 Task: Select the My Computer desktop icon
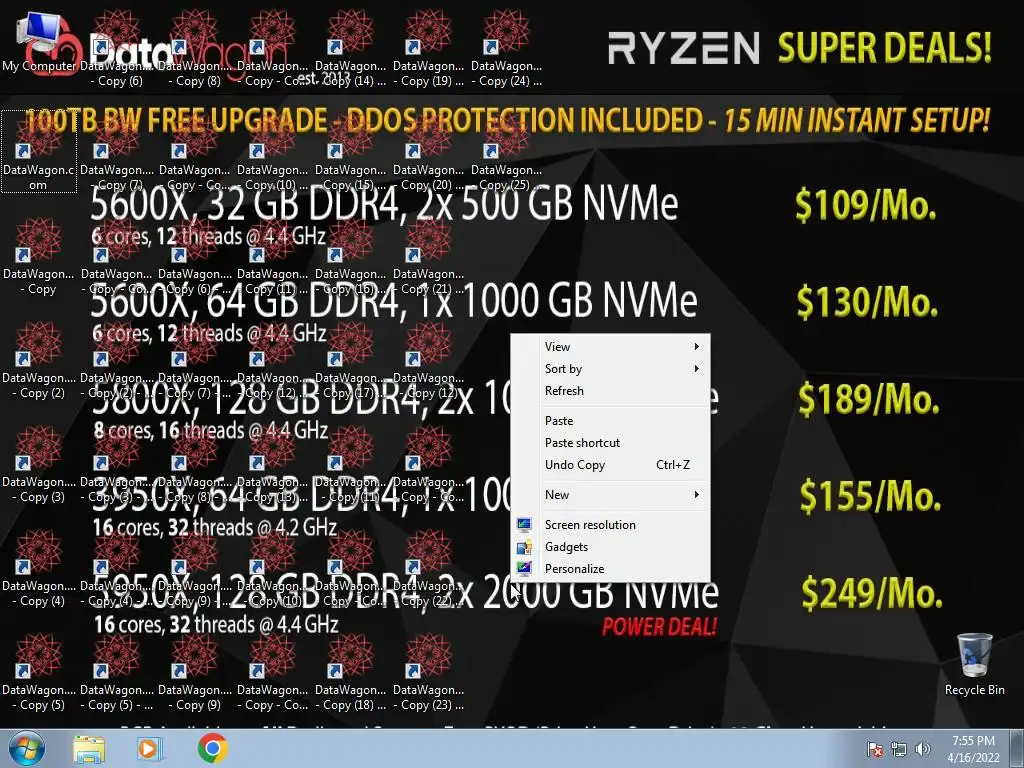39,40
